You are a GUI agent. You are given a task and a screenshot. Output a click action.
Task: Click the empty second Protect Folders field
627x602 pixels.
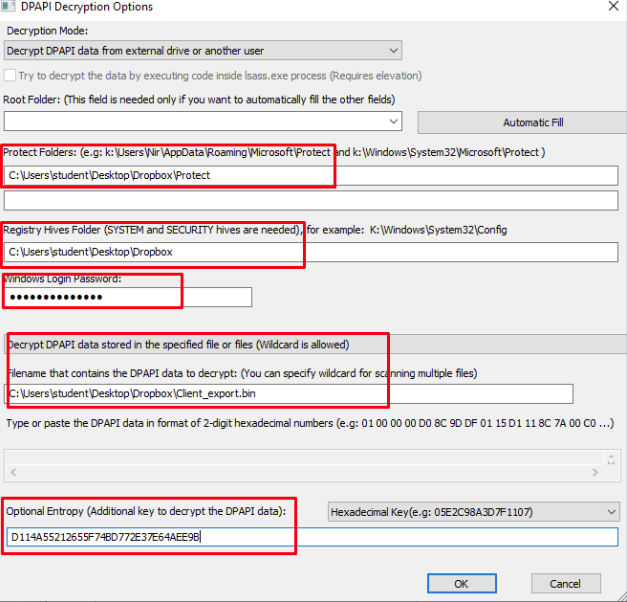click(312, 200)
